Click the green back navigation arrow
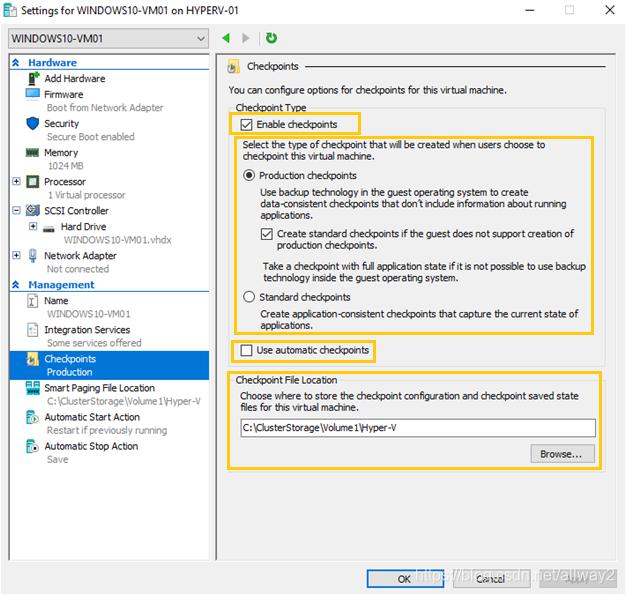 click(226, 38)
